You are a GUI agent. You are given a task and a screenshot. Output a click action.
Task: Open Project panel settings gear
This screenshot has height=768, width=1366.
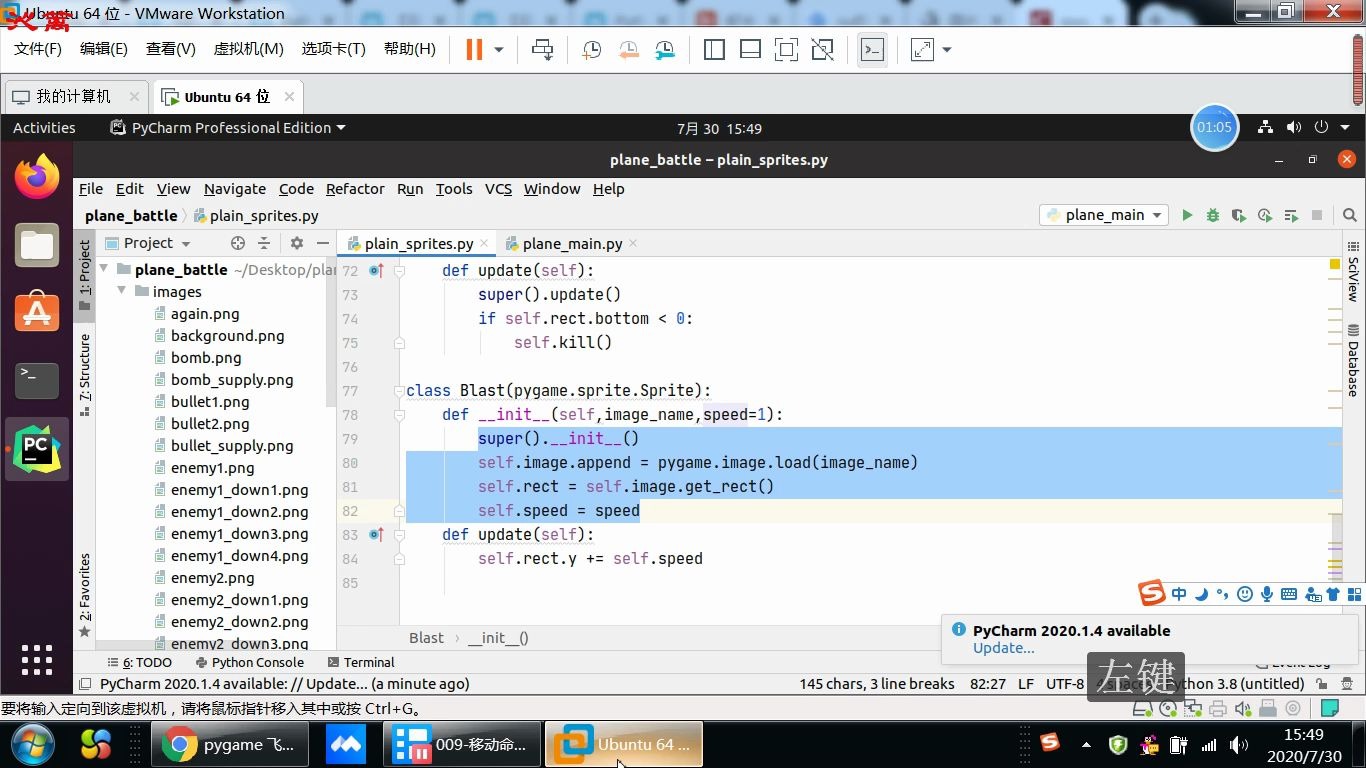pyautogui.click(x=295, y=243)
